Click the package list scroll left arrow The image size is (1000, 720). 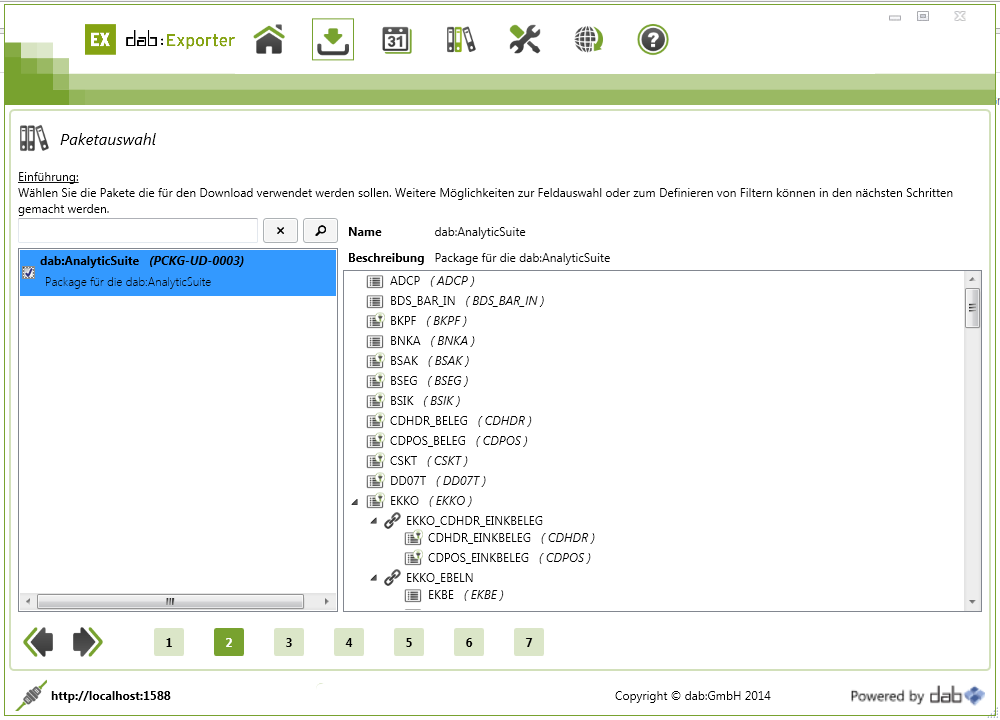[x=27, y=601]
